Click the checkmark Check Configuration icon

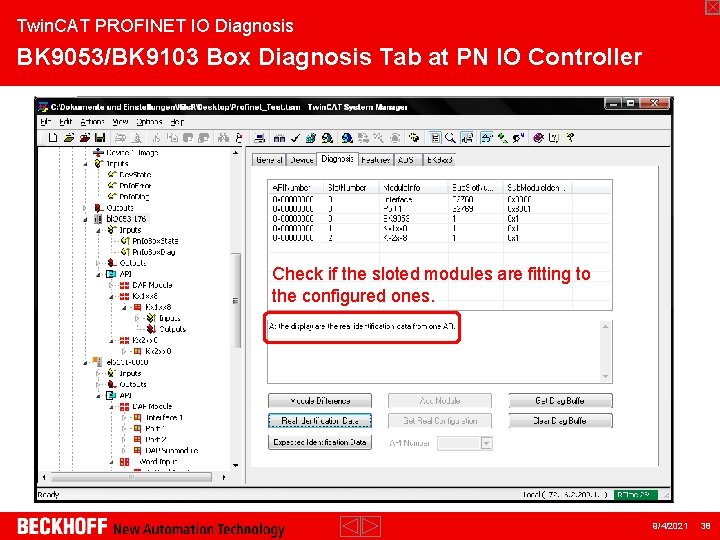pos(295,138)
